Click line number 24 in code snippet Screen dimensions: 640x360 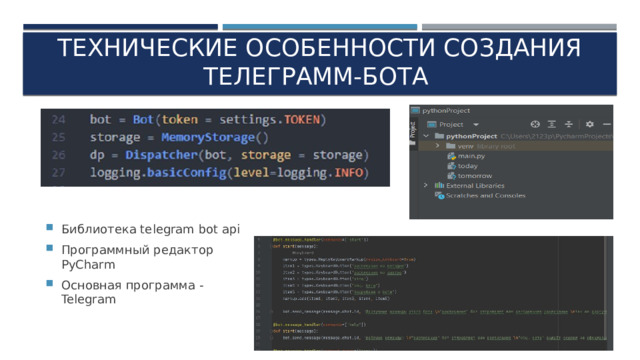(x=58, y=120)
